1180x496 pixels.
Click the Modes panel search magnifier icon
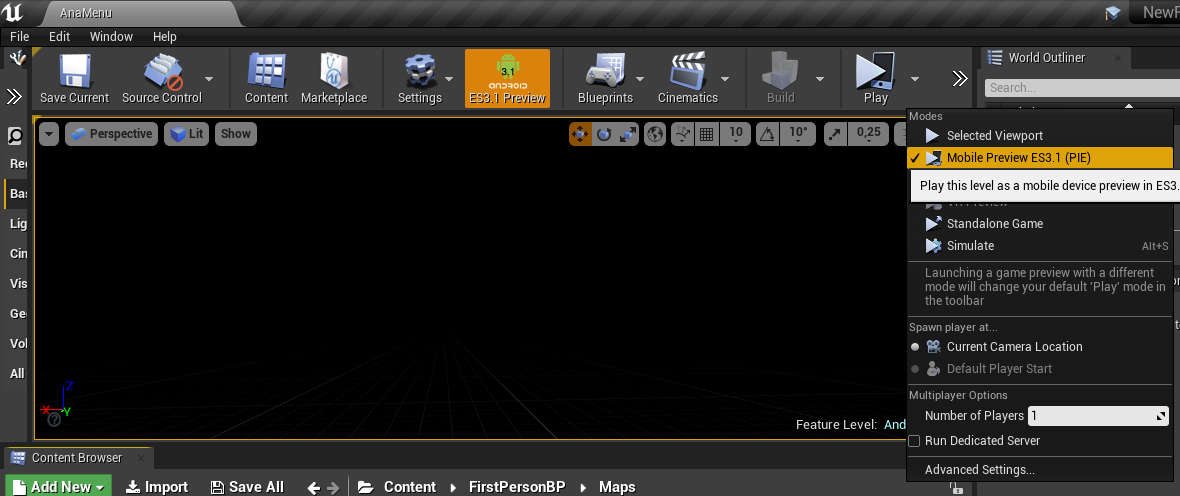pos(15,135)
